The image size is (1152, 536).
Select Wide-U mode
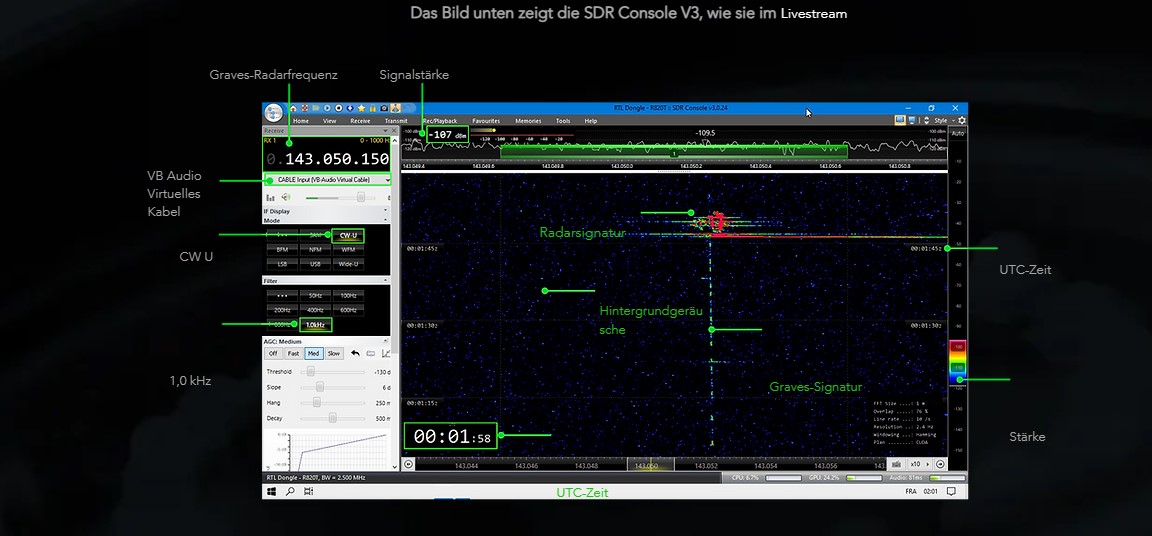[348, 264]
